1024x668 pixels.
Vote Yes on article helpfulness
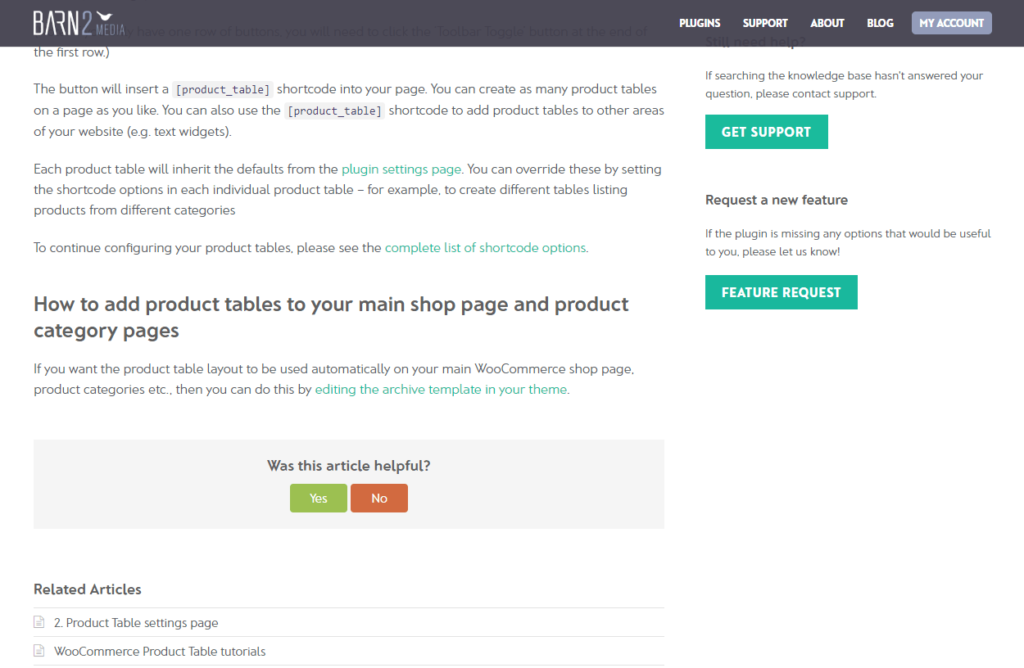click(x=318, y=498)
